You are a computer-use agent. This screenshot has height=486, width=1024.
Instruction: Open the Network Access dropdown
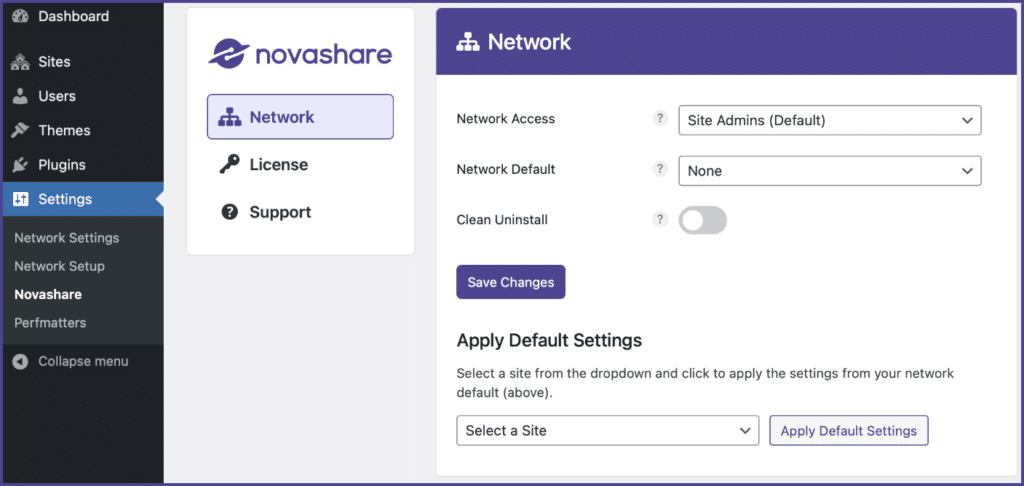point(830,120)
